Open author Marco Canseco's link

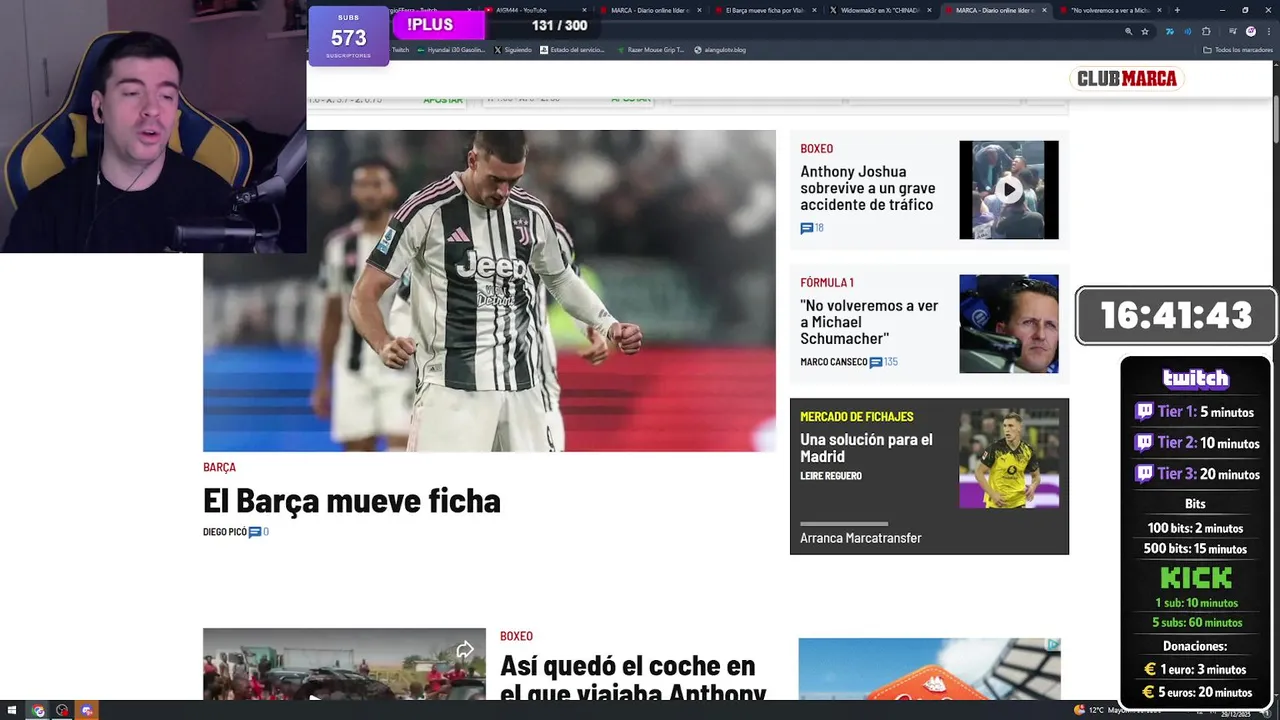coord(834,362)
